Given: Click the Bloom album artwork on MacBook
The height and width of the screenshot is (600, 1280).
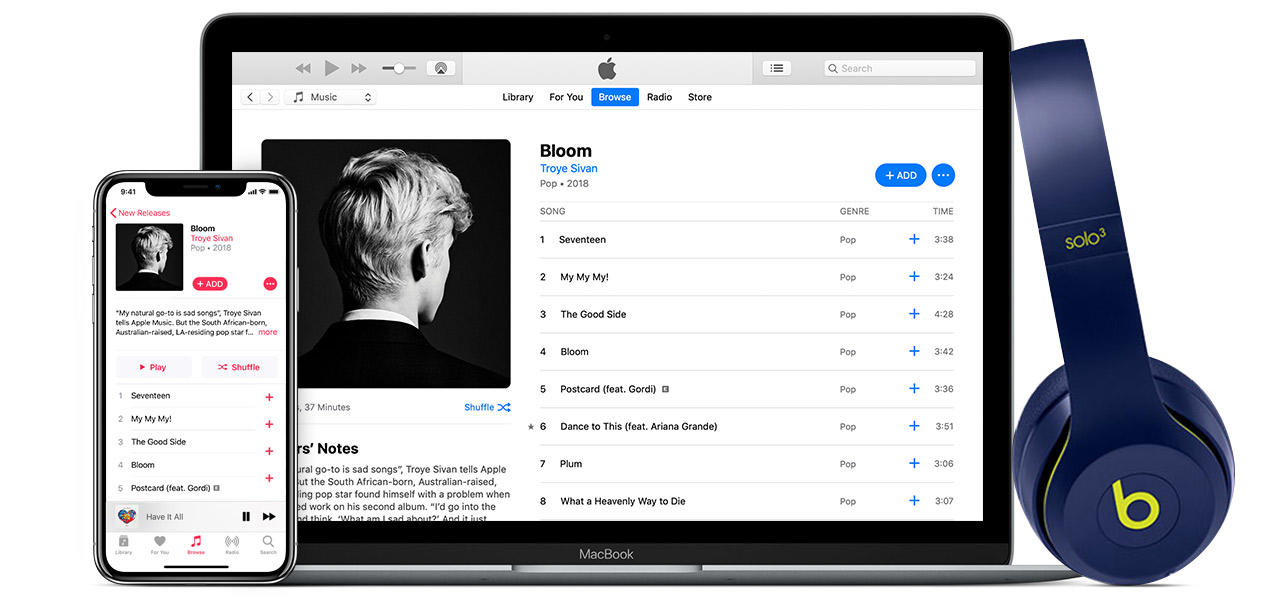Looking at the screenshot, I should coord(386,264).
